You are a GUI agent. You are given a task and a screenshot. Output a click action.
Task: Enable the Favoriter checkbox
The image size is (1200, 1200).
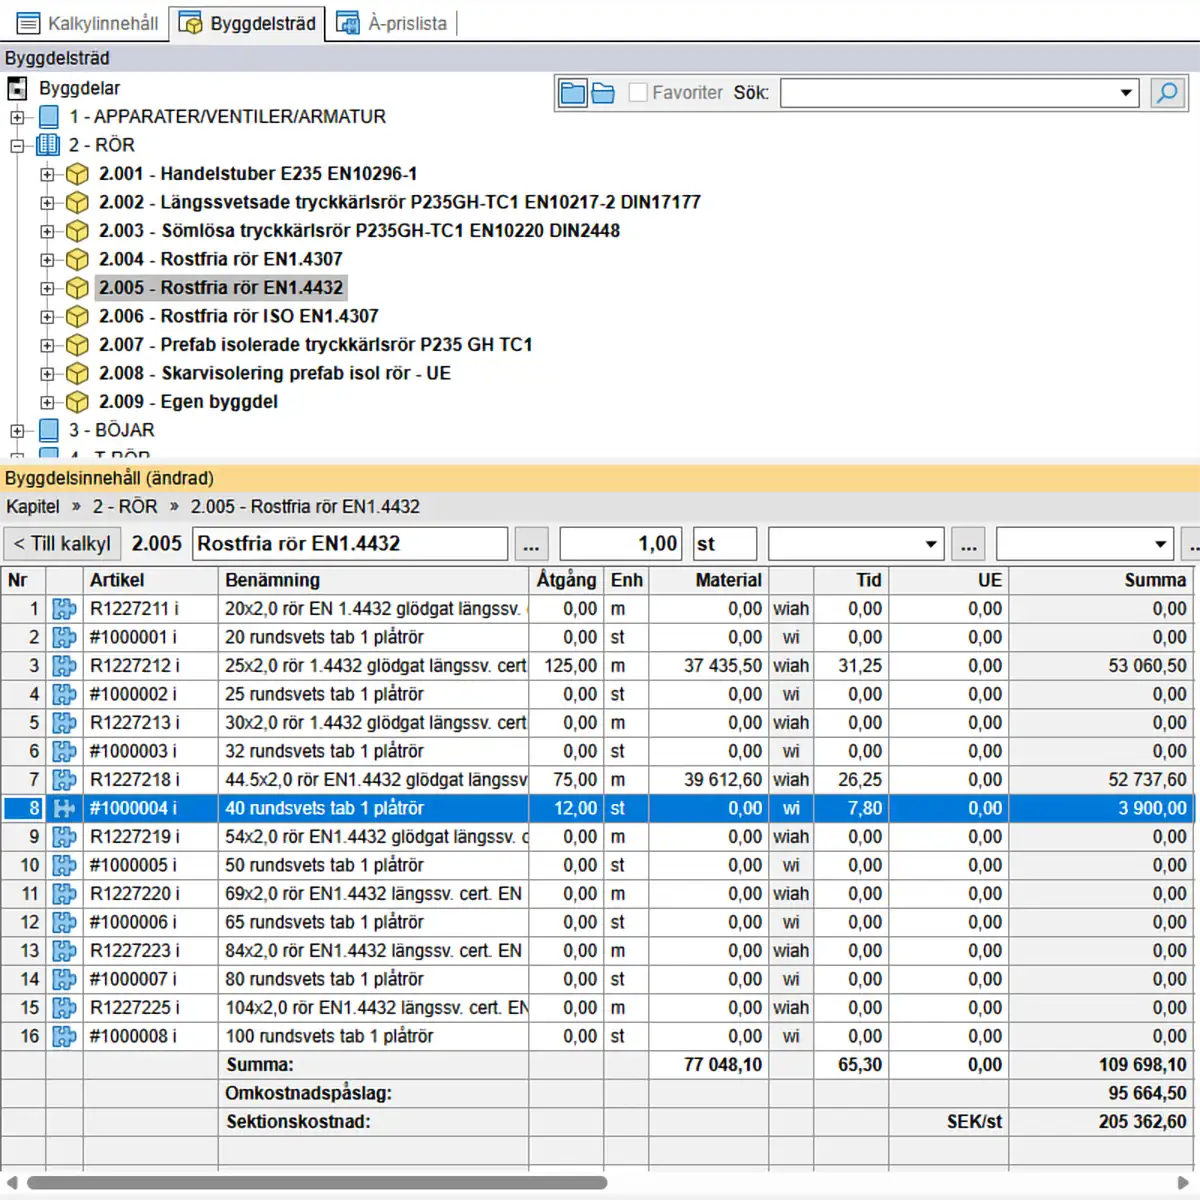click(638, 93)
